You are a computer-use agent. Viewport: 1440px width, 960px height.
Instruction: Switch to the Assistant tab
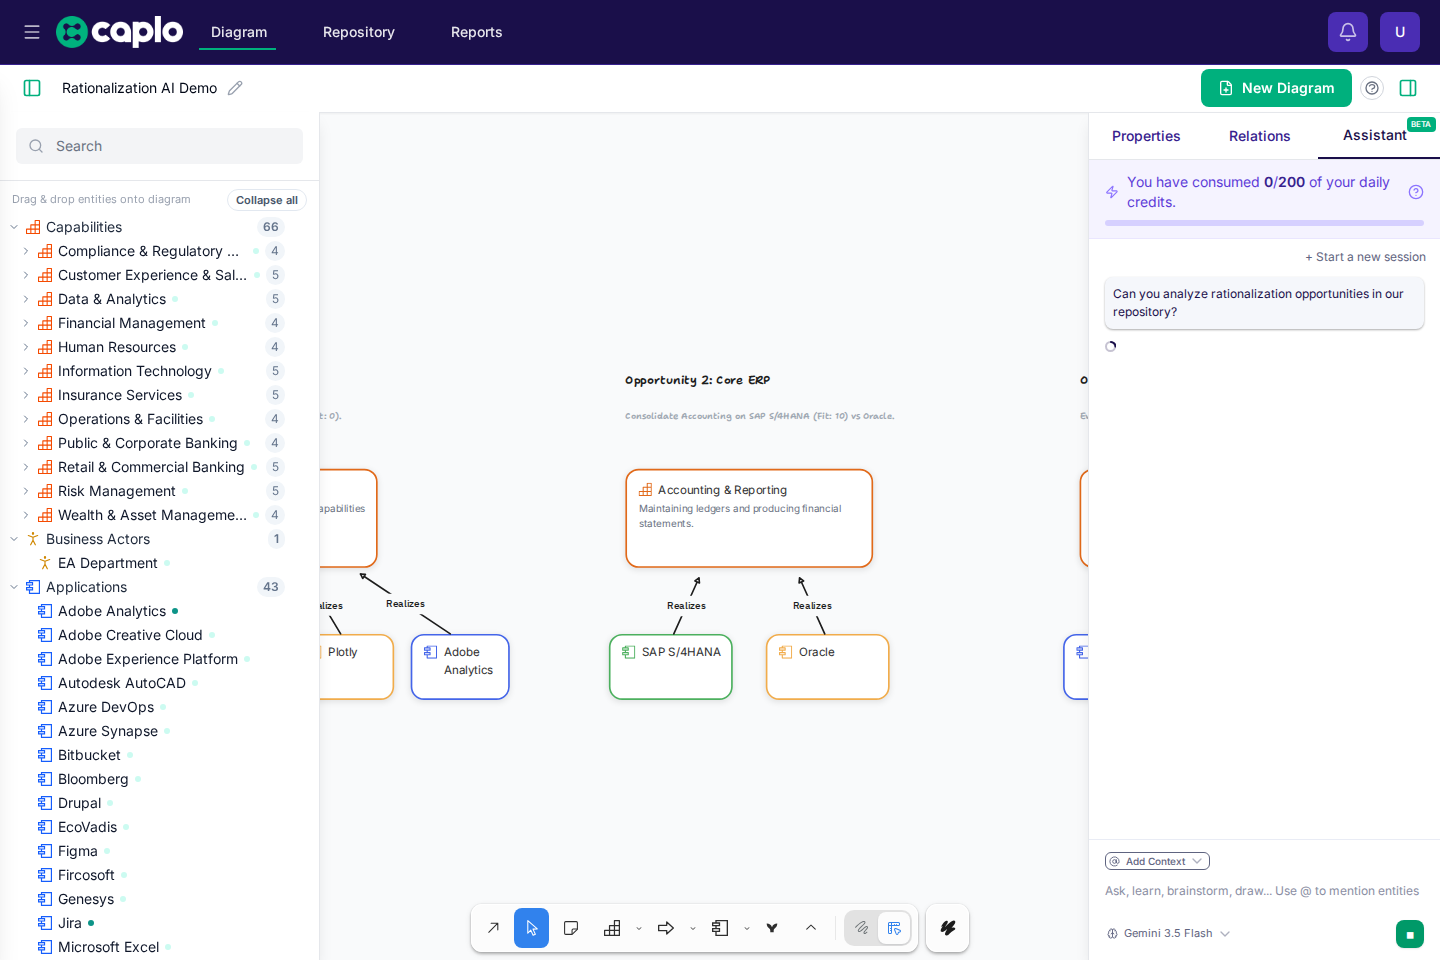click(1378, 136)
